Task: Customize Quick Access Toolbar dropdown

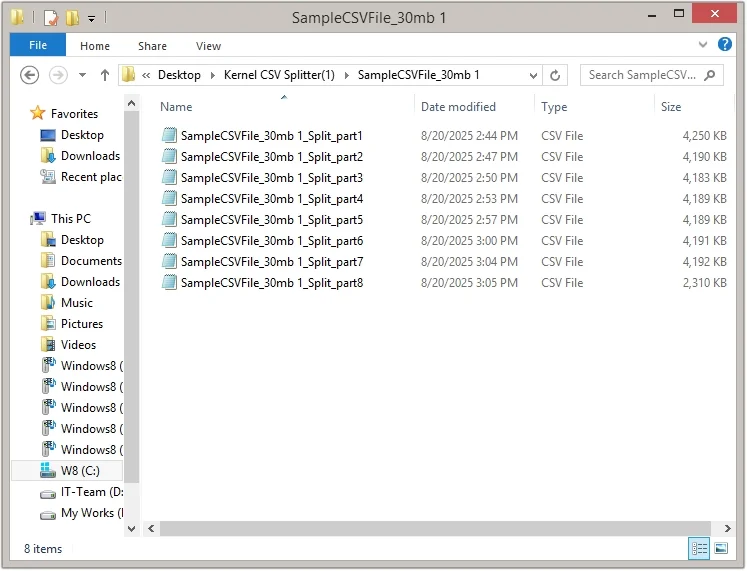Action: pos(92,18)
